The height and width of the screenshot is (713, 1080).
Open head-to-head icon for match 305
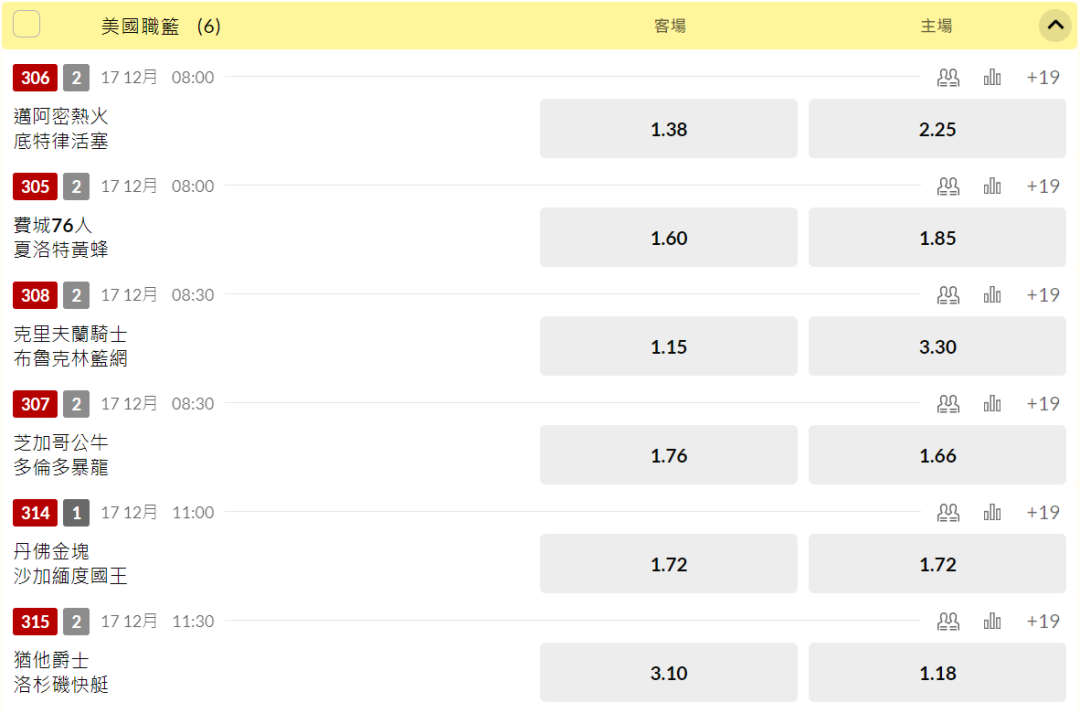[x=948, y=186]
